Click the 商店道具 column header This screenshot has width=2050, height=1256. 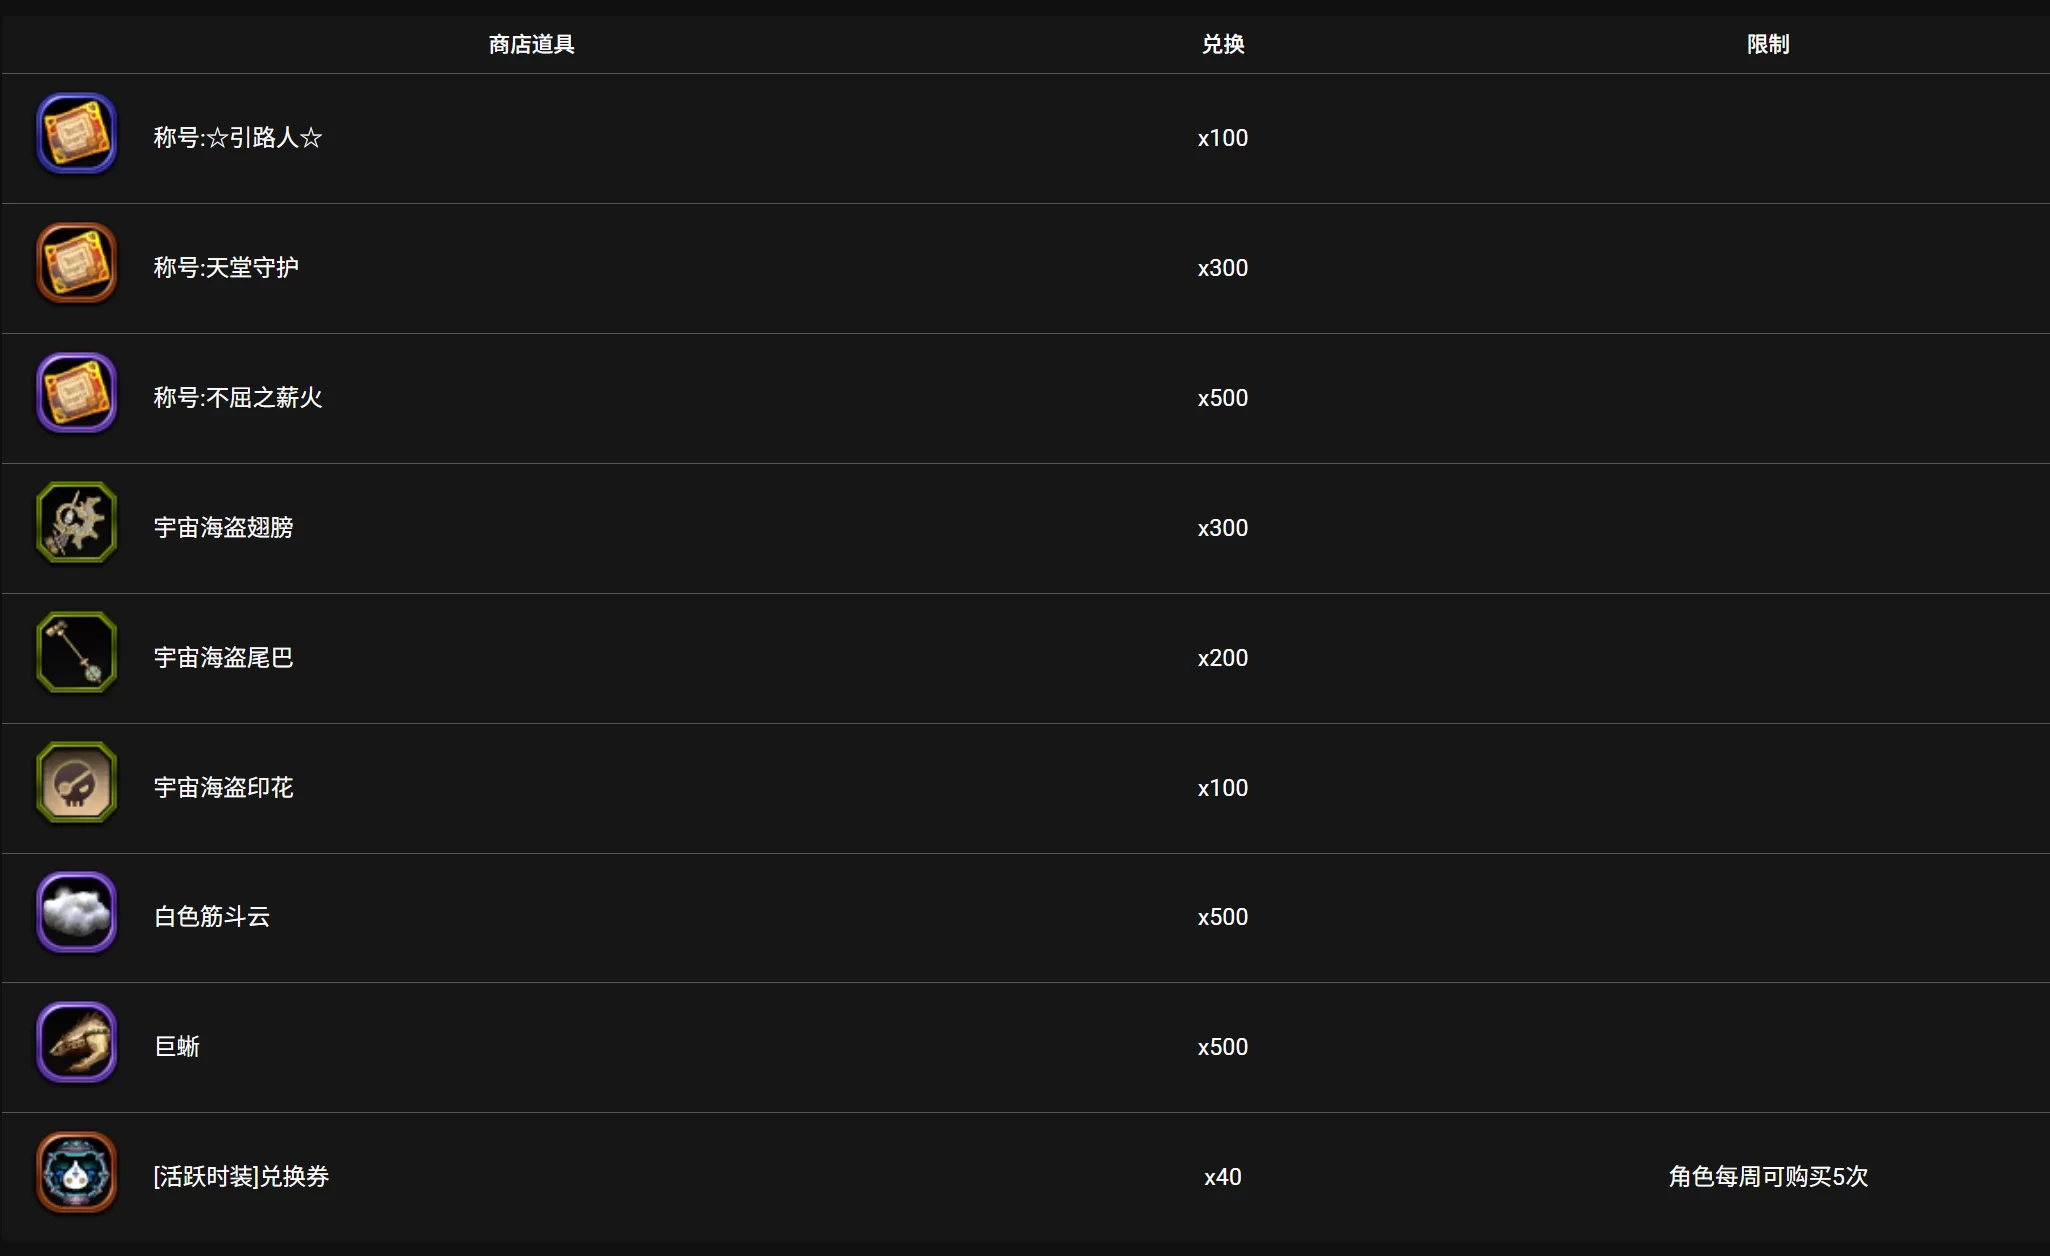click(531, 44)
